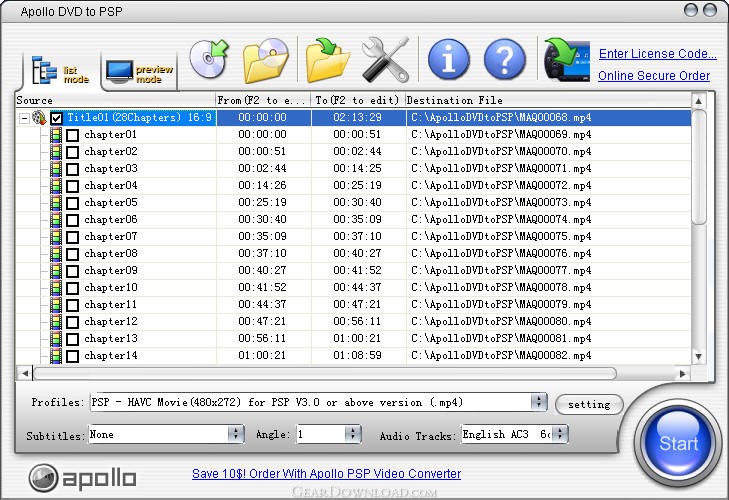
Task: Open settings wrench and screwdriver icon
Action: pos(385,60)
